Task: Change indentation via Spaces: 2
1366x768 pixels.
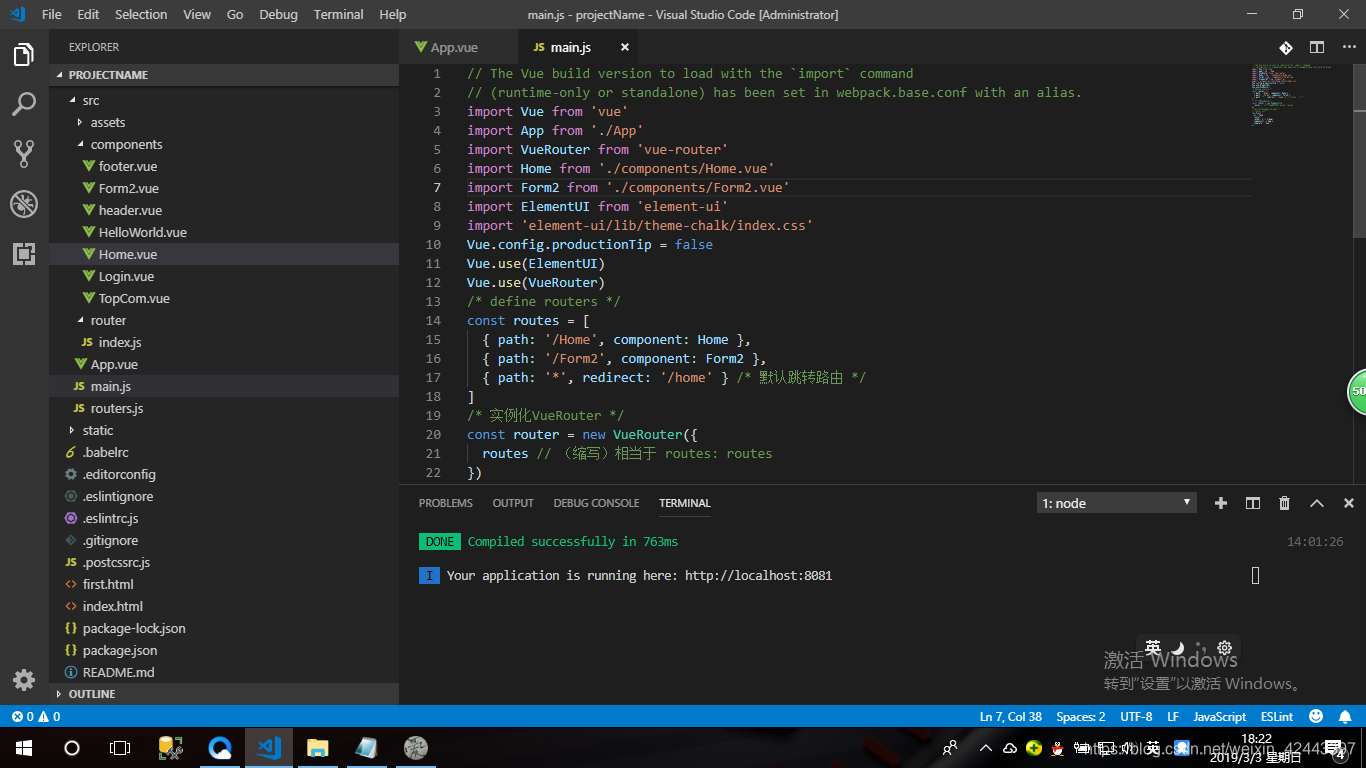Action: pos(1081,716)
